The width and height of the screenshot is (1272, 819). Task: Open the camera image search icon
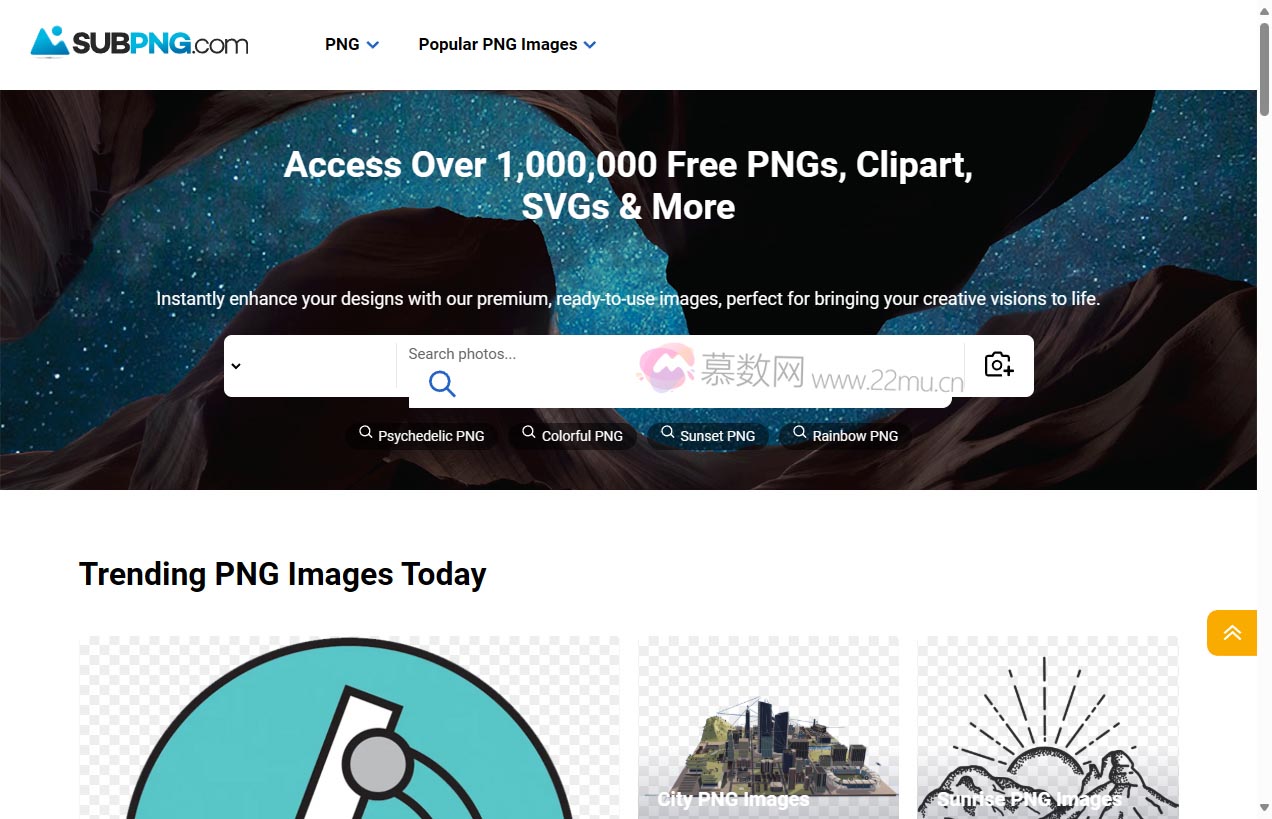pos(999,365)
